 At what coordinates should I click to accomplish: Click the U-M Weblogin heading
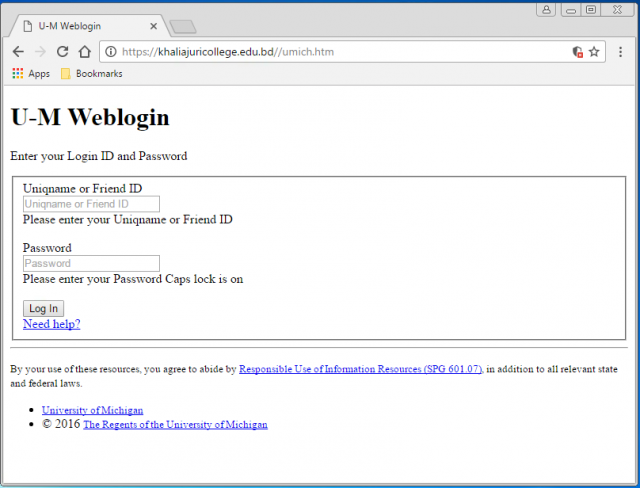(x=90, y=117)
